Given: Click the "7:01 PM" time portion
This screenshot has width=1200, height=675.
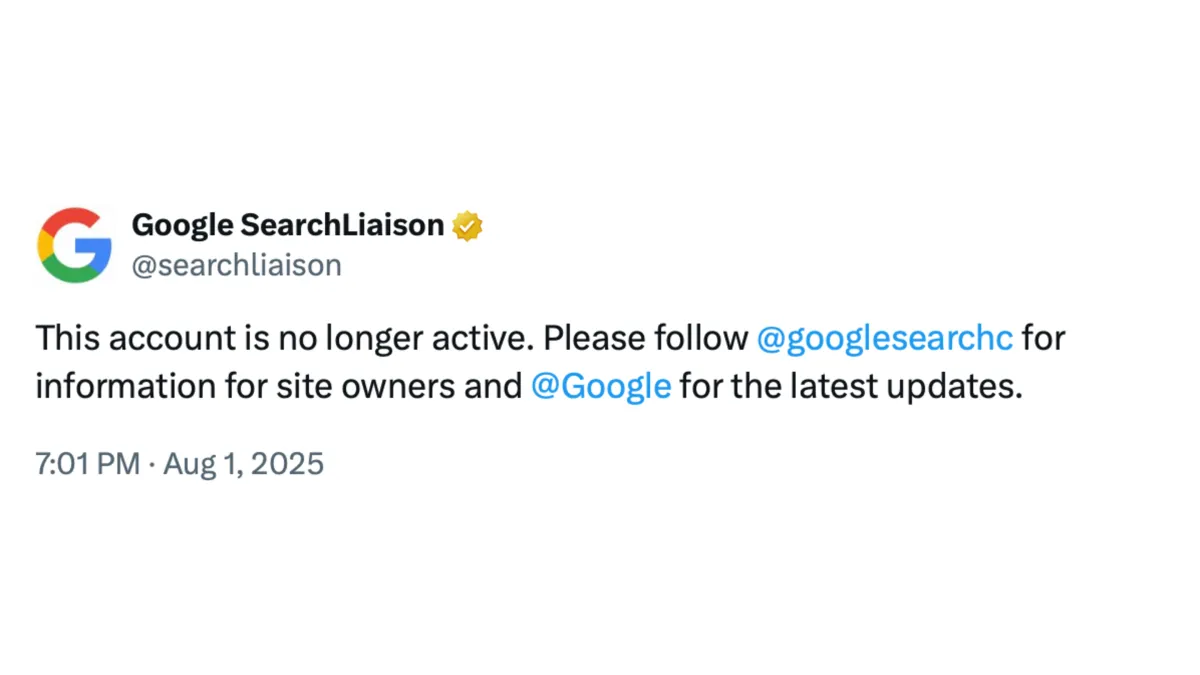Looking at the screenshot, I should click(x=87, y=463).
